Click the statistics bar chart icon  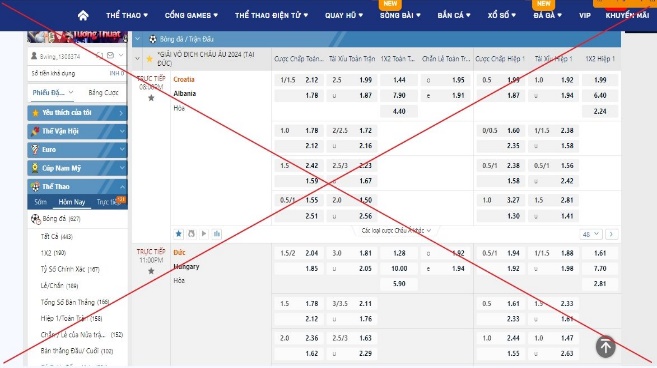(217, 234)
